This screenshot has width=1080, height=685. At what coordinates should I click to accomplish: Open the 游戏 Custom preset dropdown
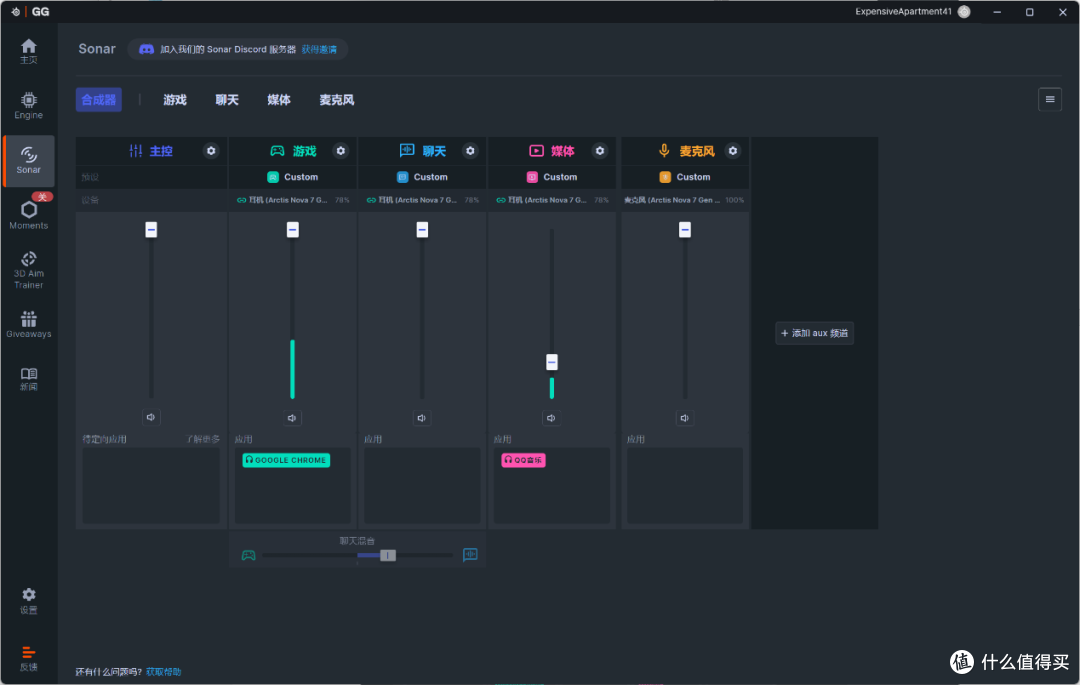293,177
